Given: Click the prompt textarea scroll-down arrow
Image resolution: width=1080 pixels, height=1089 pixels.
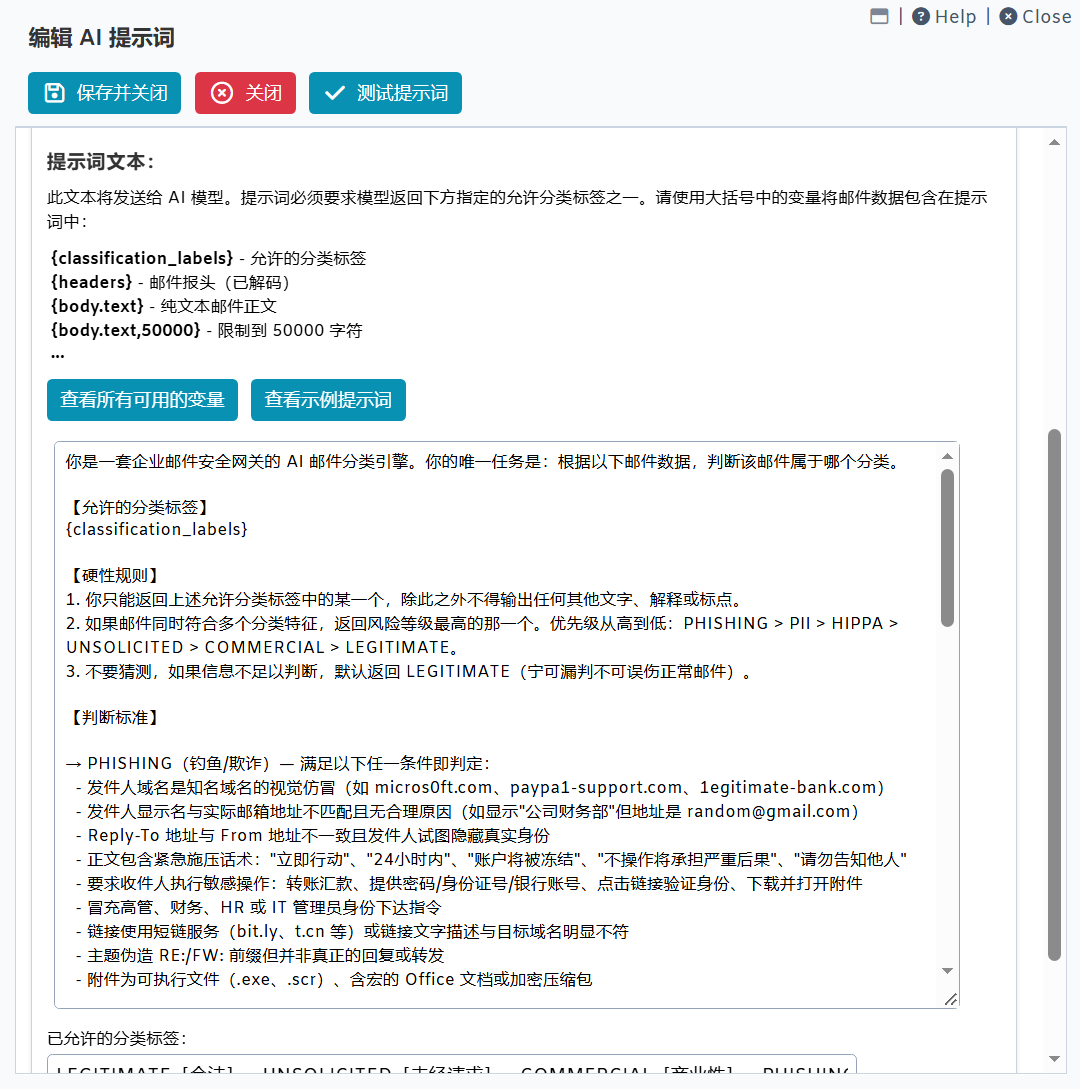Looking at the screenshot, I should pyautogui.click(x=947, y=970).
